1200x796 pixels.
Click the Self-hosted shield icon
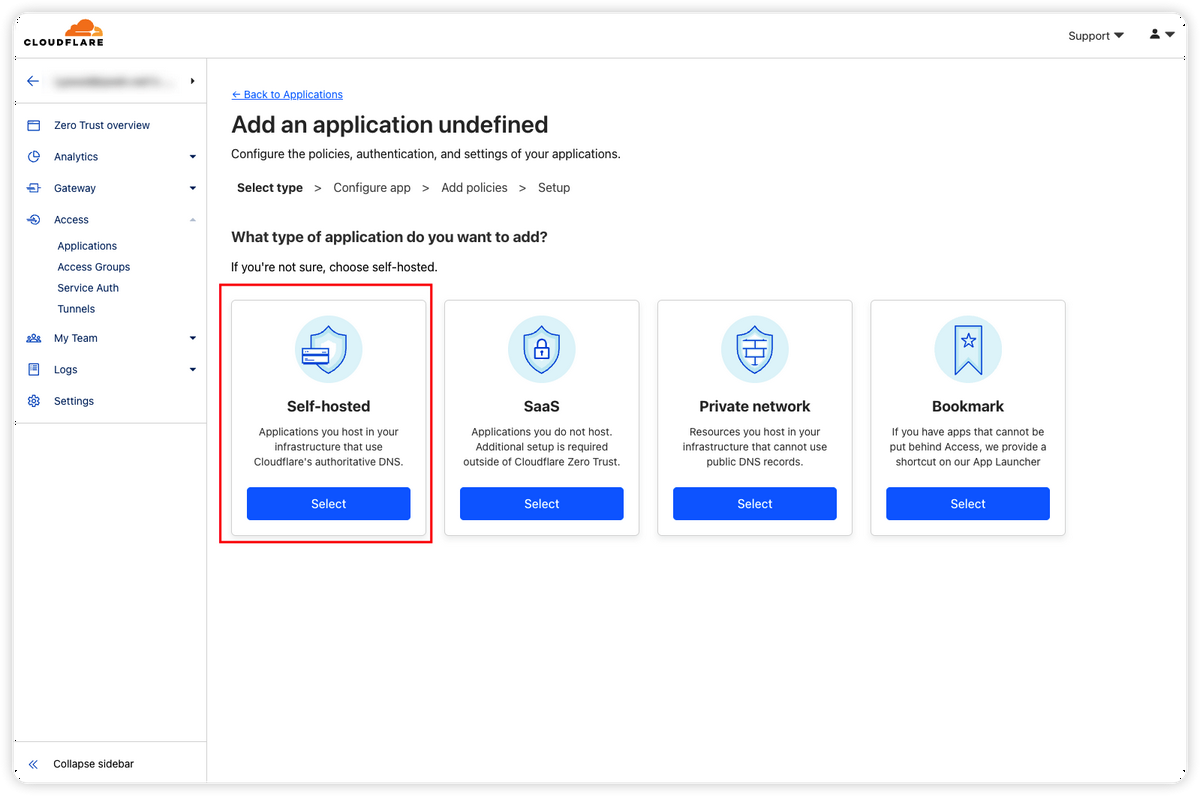pyautogui.click(x=328, y=349)
